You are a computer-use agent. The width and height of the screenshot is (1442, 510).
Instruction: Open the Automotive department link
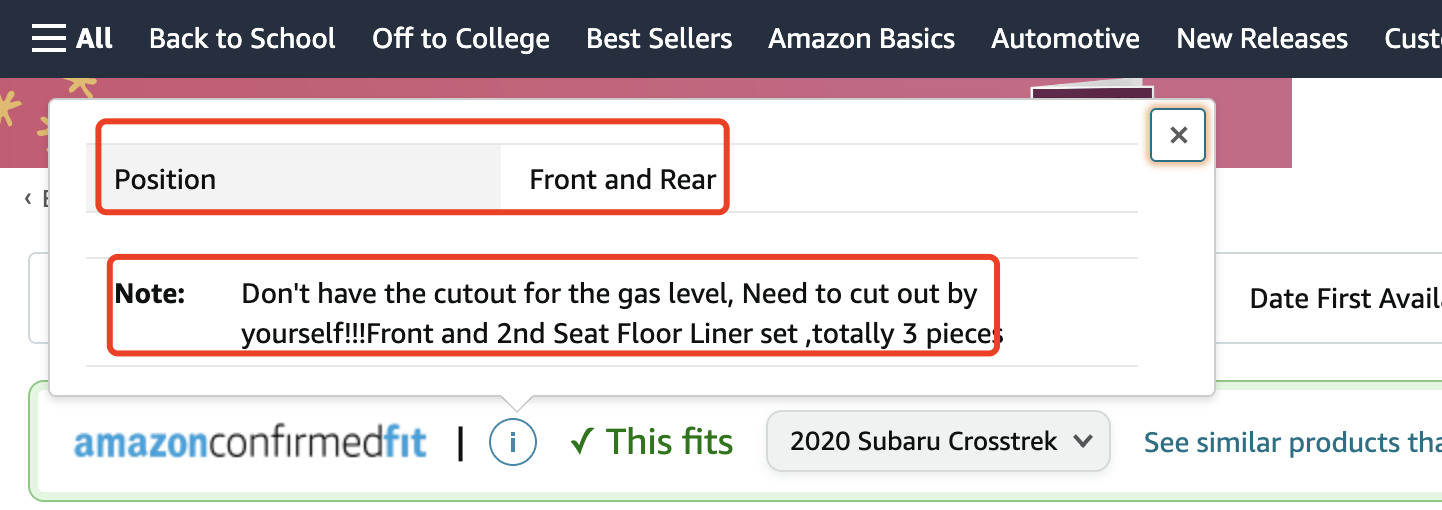[1065, 39]
